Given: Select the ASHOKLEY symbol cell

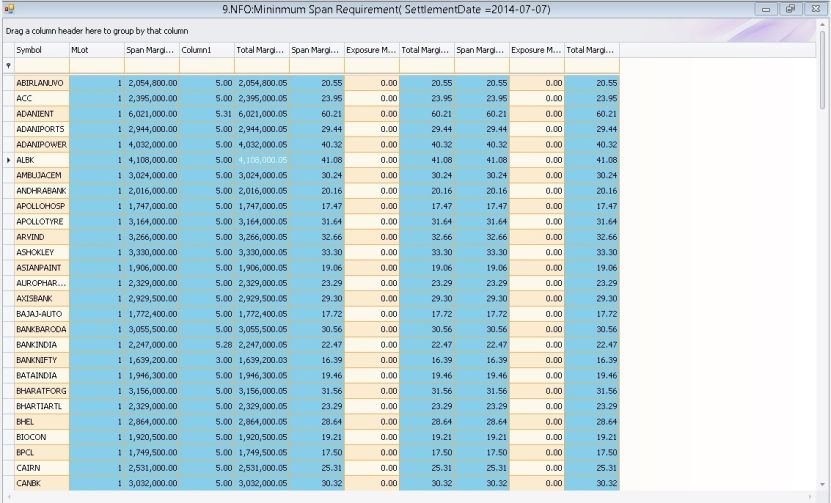Looking at the screenshot, I should 41,252.
